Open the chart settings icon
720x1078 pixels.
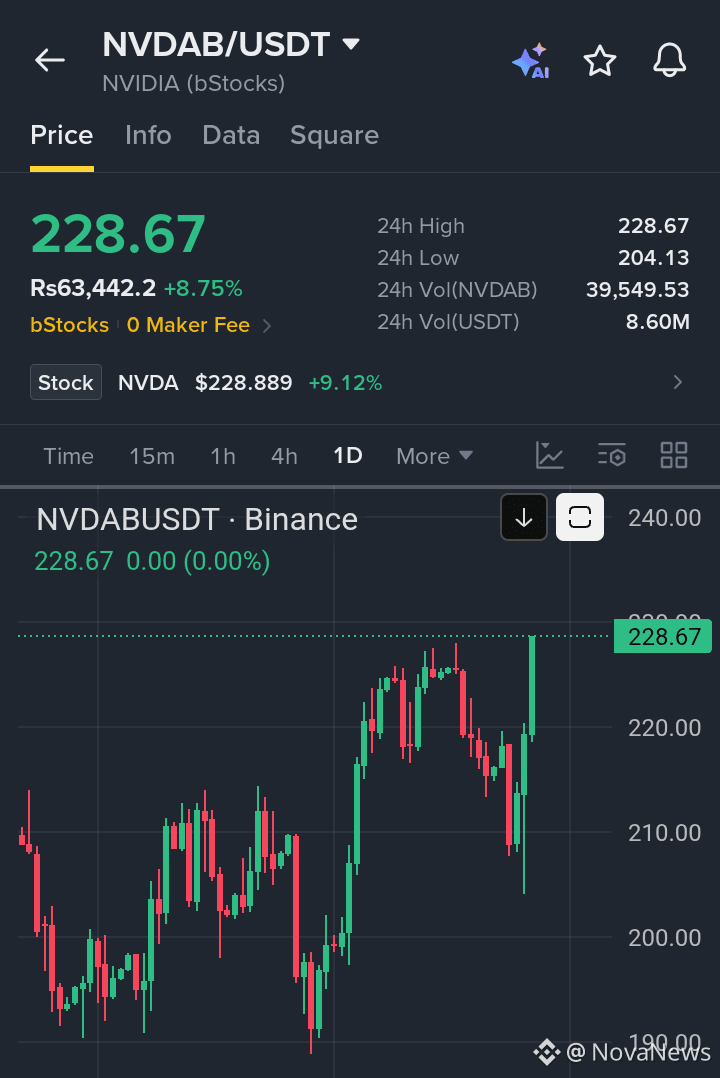click(x=611, y=455)
